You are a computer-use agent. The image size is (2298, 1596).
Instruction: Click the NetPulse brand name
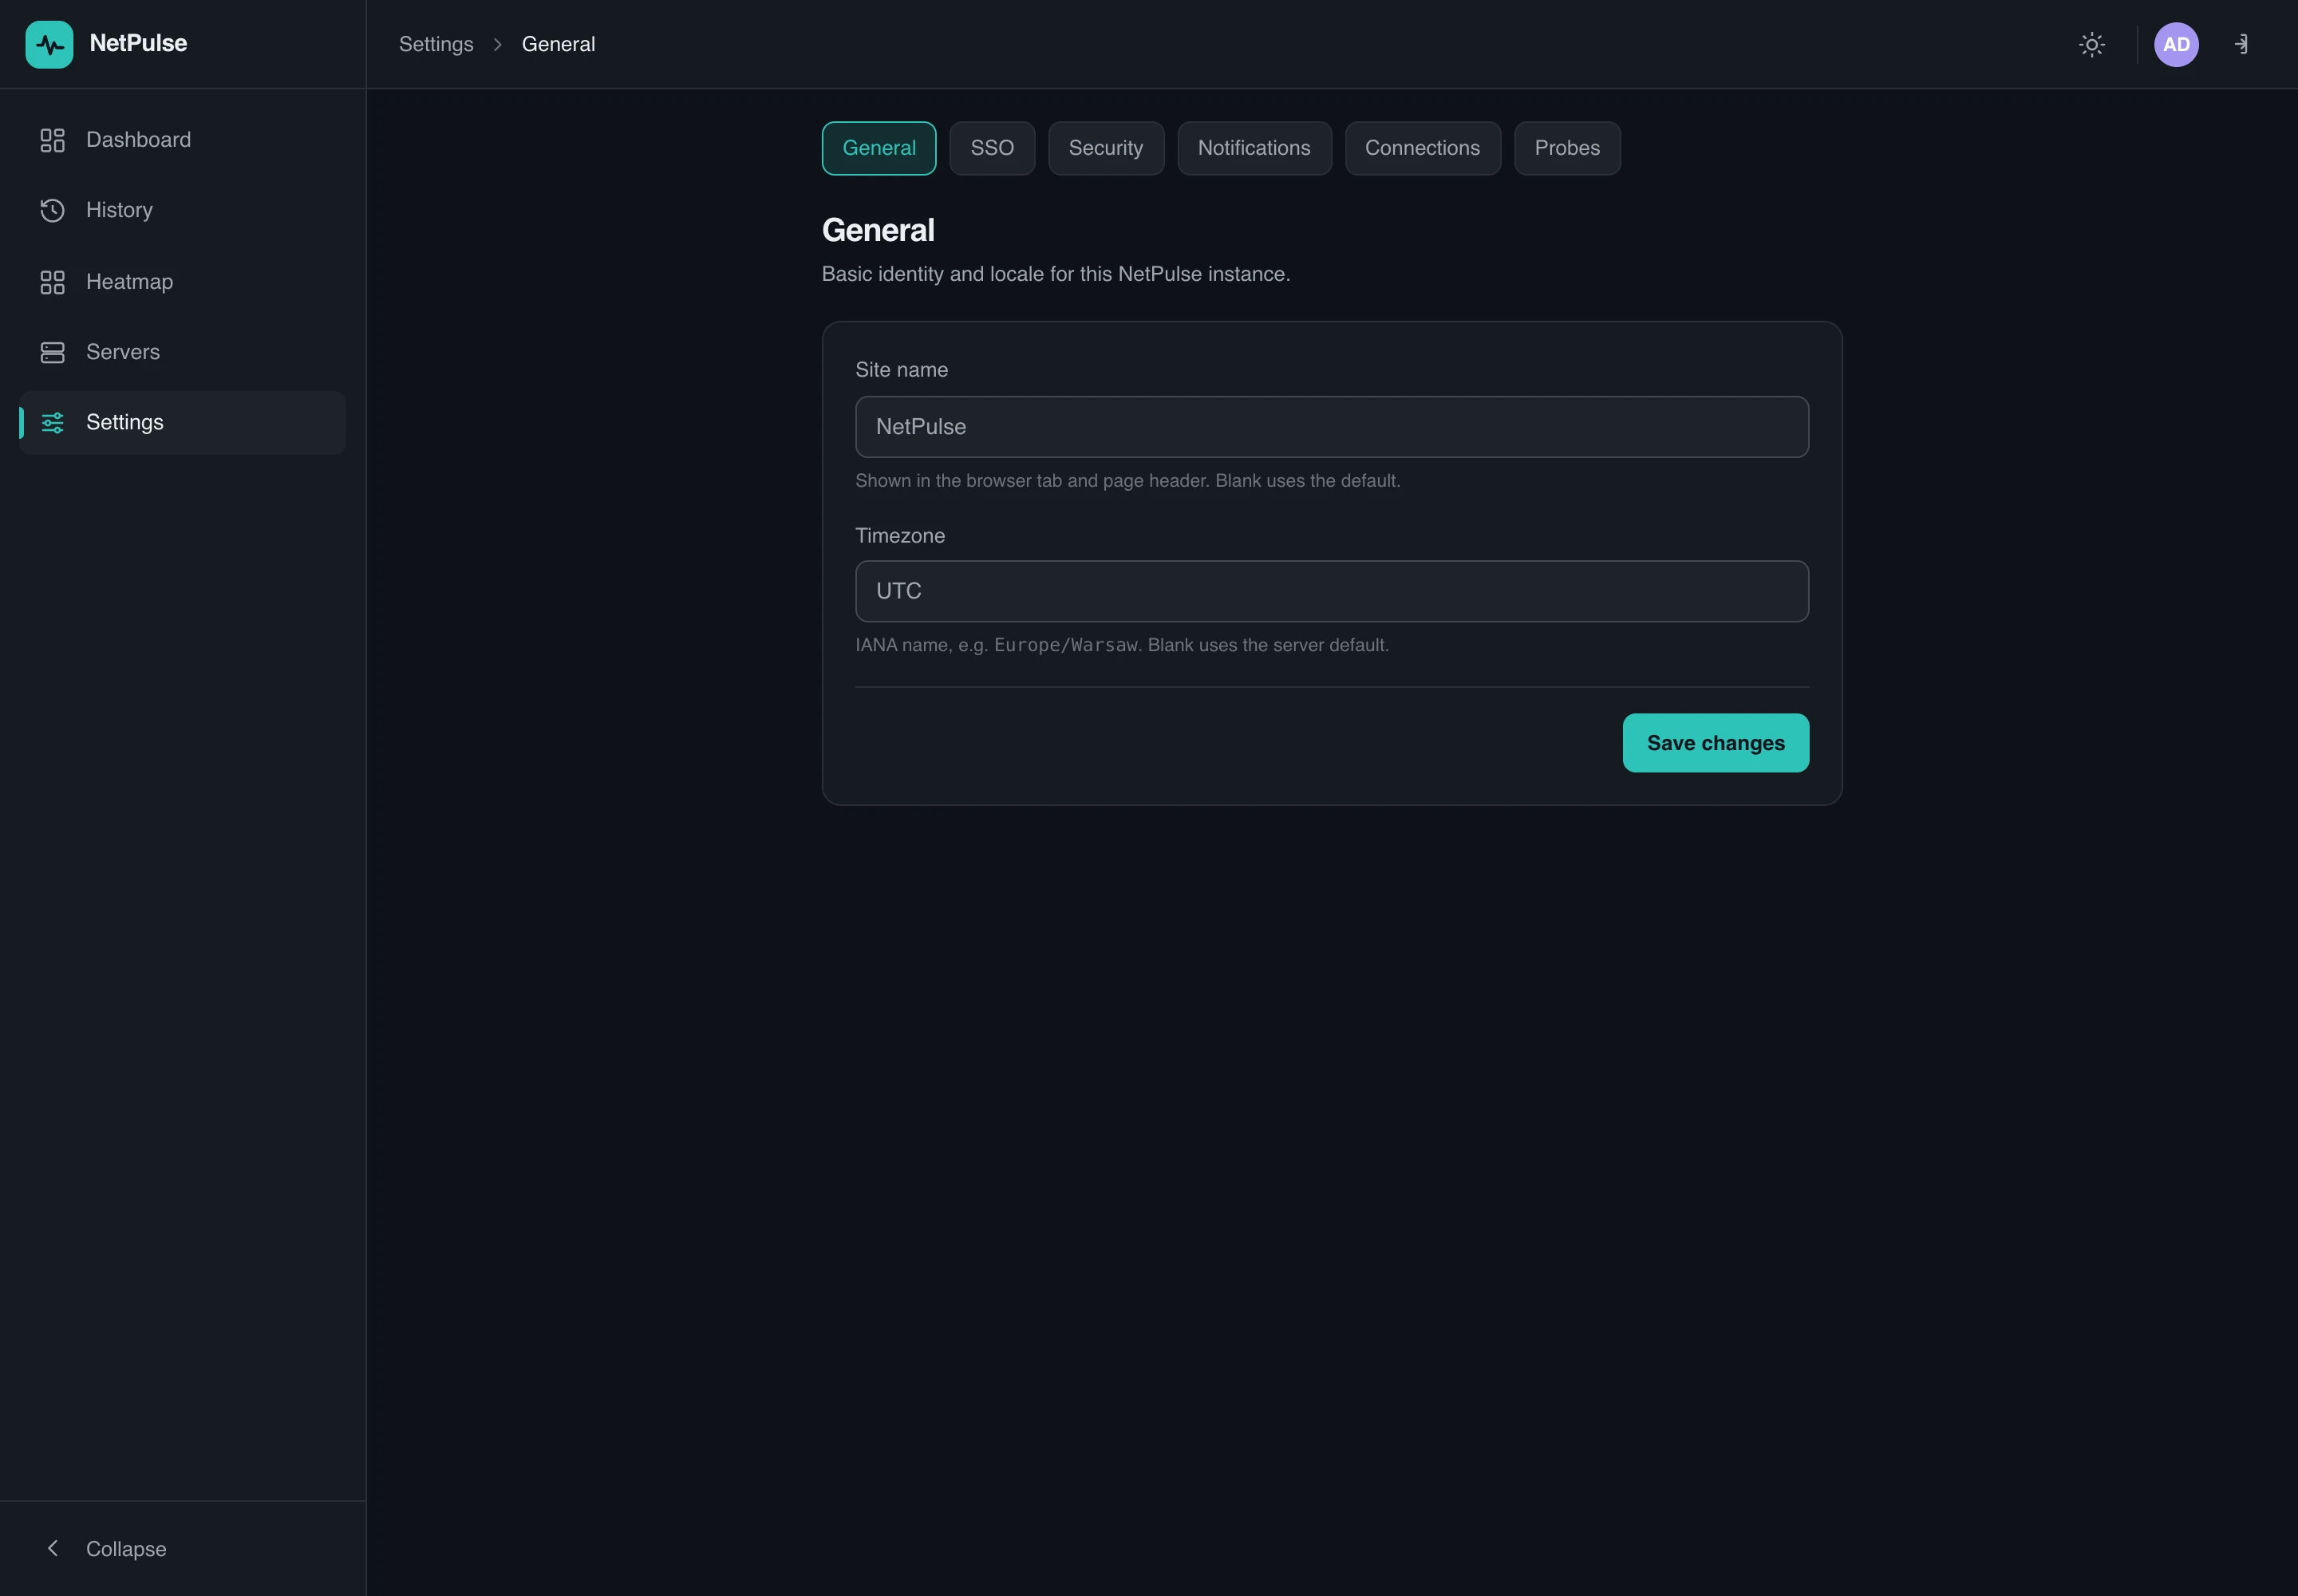point(138,43)
